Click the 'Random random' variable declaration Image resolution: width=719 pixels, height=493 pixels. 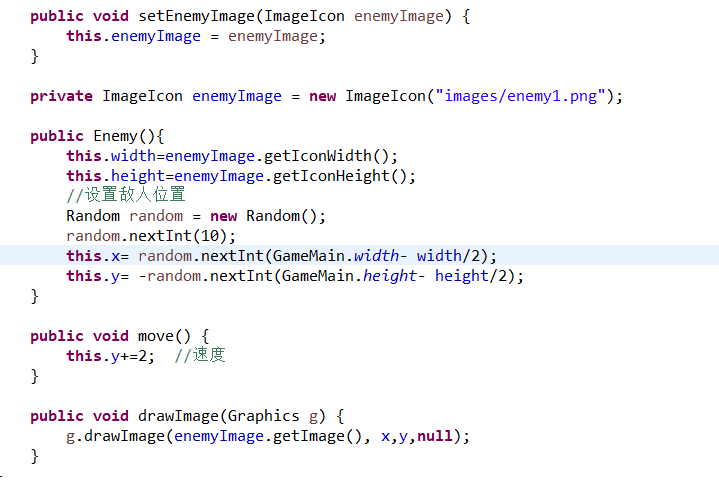124,216
